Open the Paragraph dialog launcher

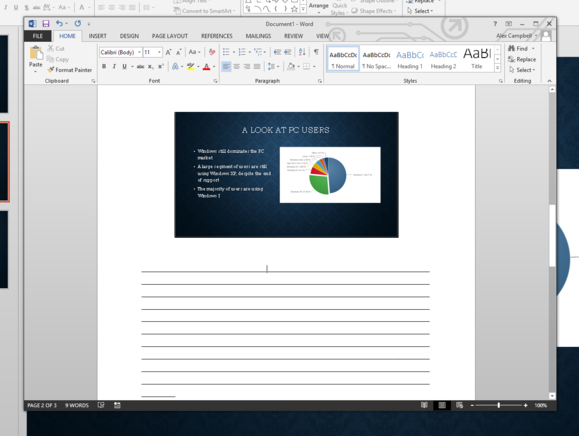320,81
